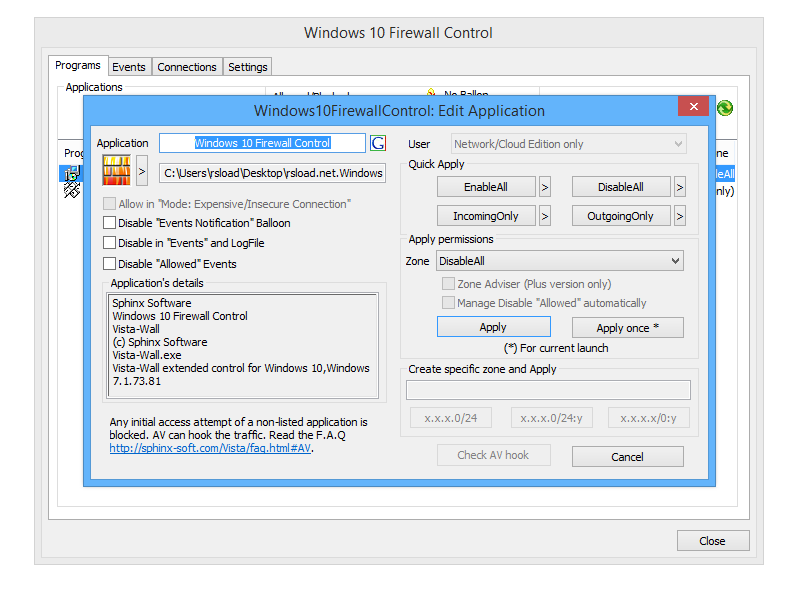Viewport: 796px width, 604px height.
Task: Click the Create specific zone input field
Action: click(548, 390)
